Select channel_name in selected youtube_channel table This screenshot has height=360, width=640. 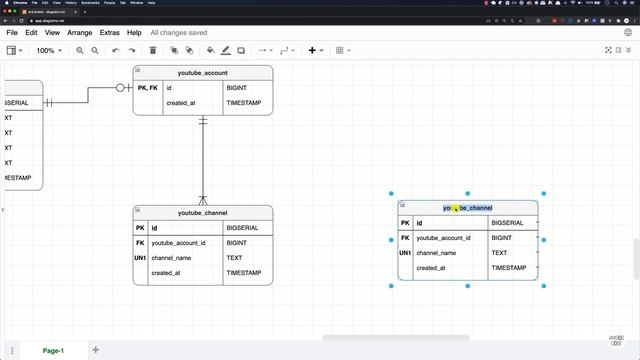451,253
